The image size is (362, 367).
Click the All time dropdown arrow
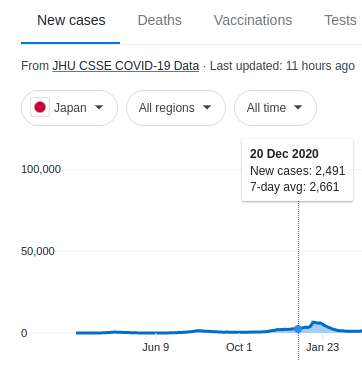[298, 107]
